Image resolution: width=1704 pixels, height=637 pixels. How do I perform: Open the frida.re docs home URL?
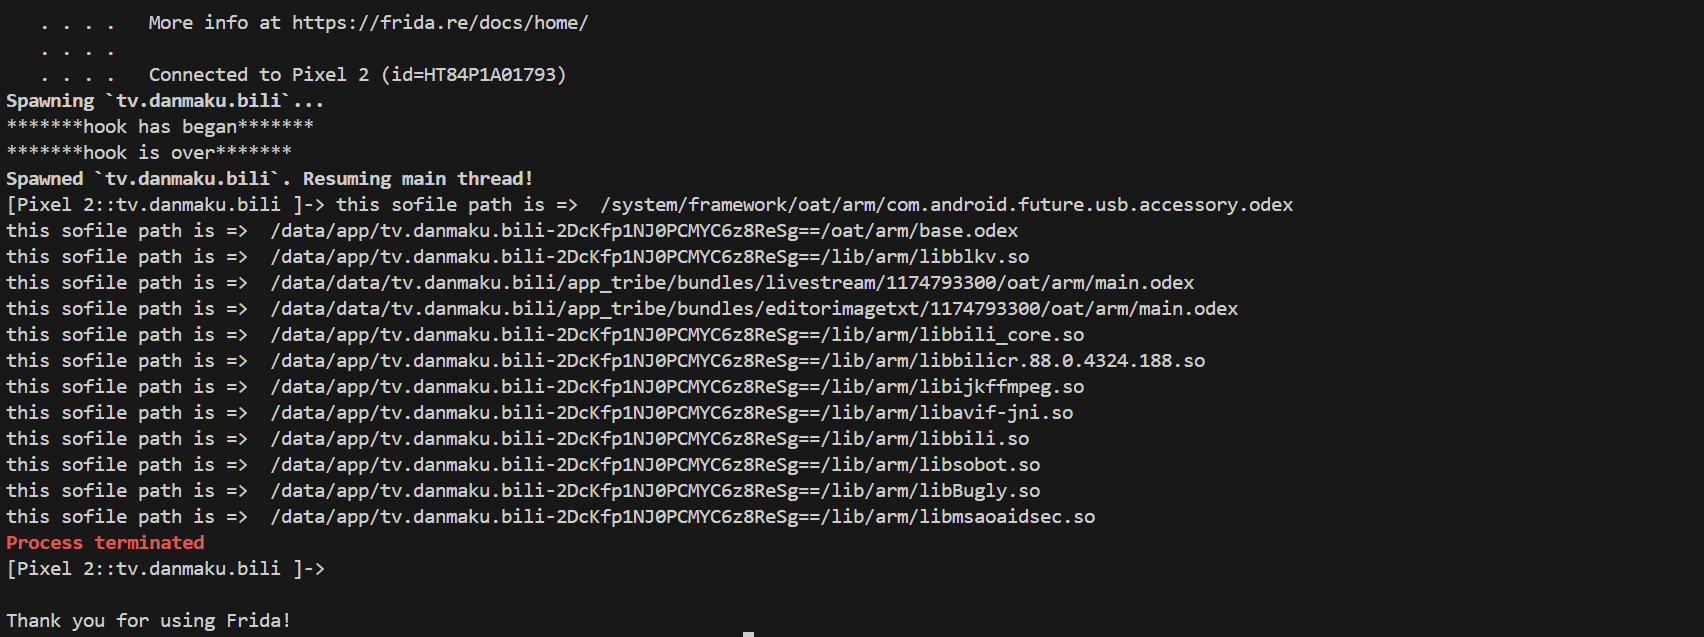440,23
